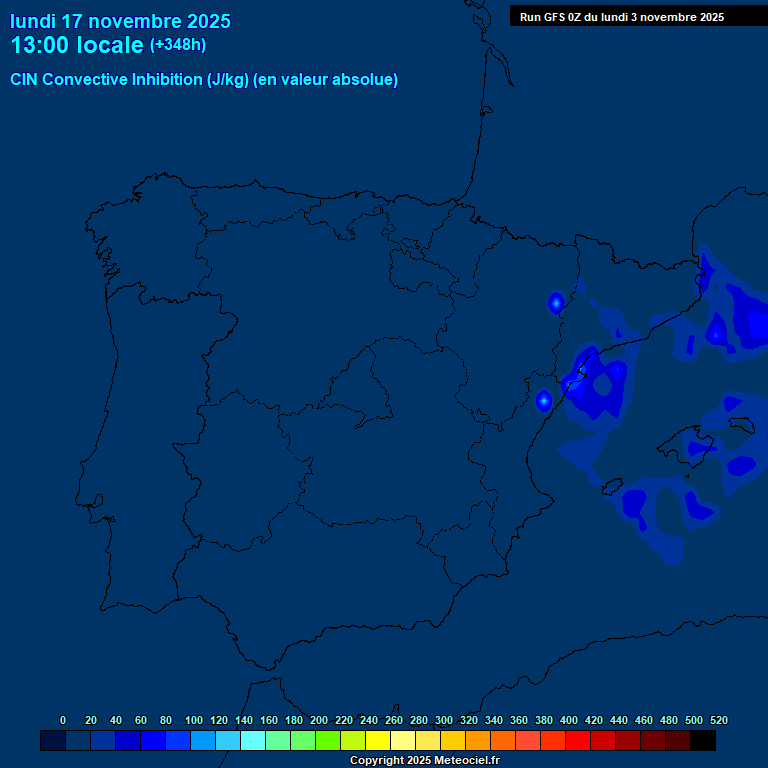Click the 13:00 locale time label
The height and width of the screenshot is (768, 768).
click(x=77, y=45)
